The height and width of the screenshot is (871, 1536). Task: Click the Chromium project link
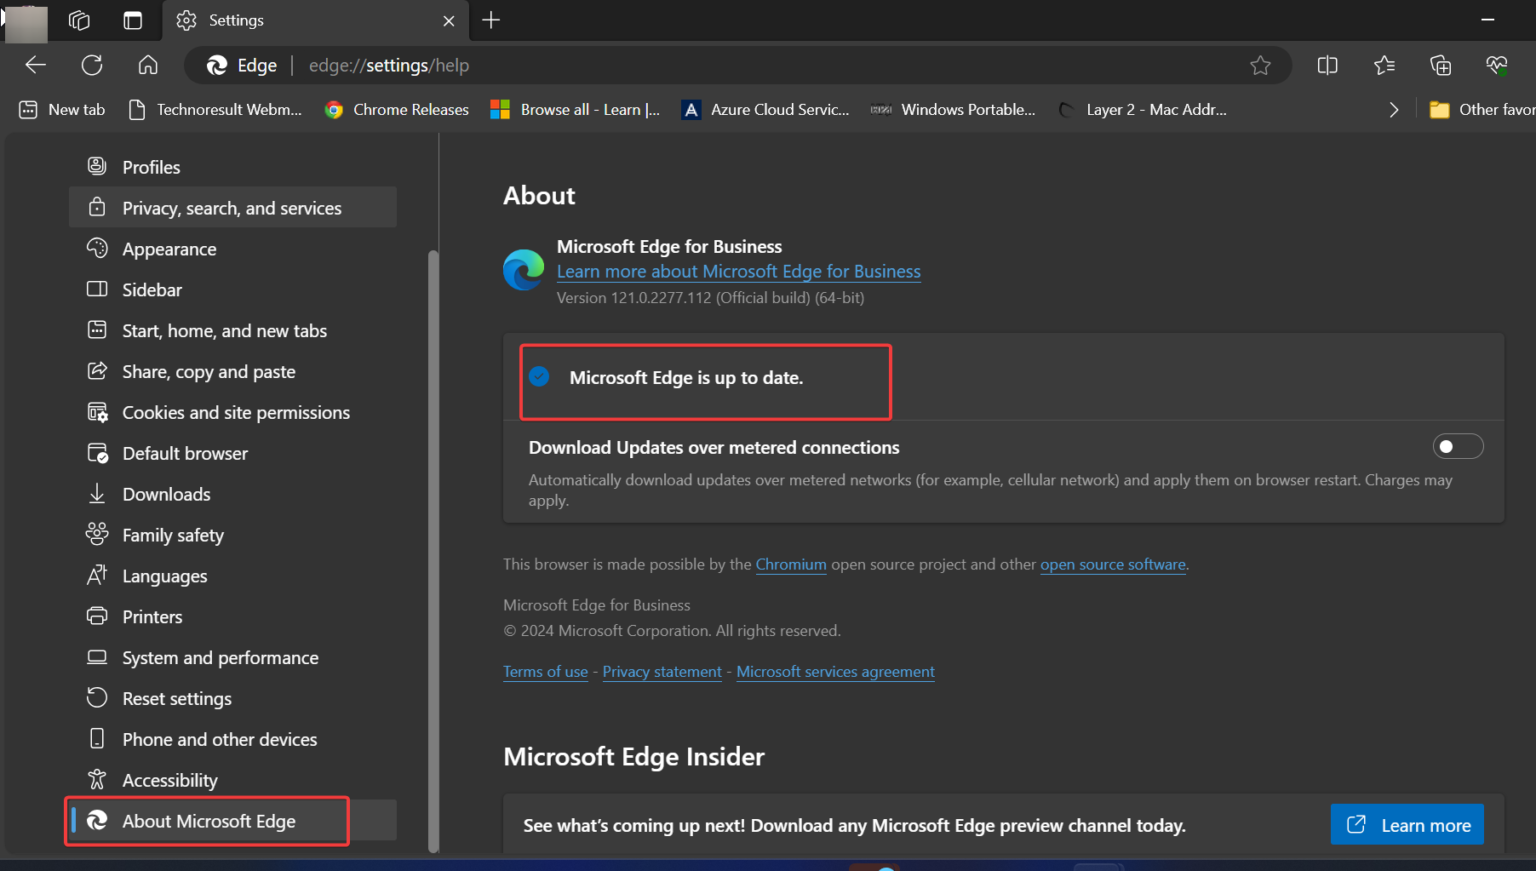click(791, 564)
